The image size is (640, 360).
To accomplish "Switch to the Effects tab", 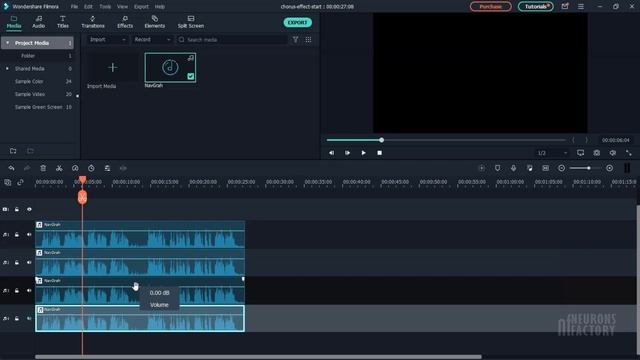I will [125, 22].
